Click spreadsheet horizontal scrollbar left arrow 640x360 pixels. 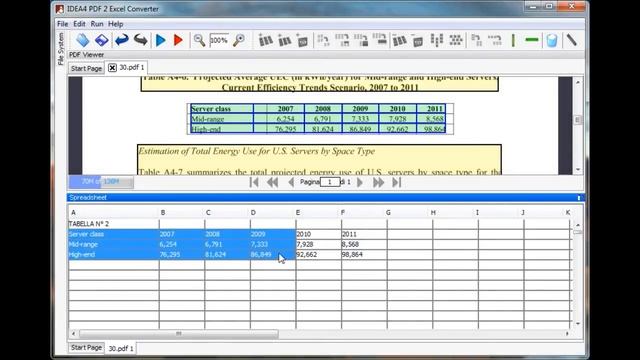(x=73, y=333)
